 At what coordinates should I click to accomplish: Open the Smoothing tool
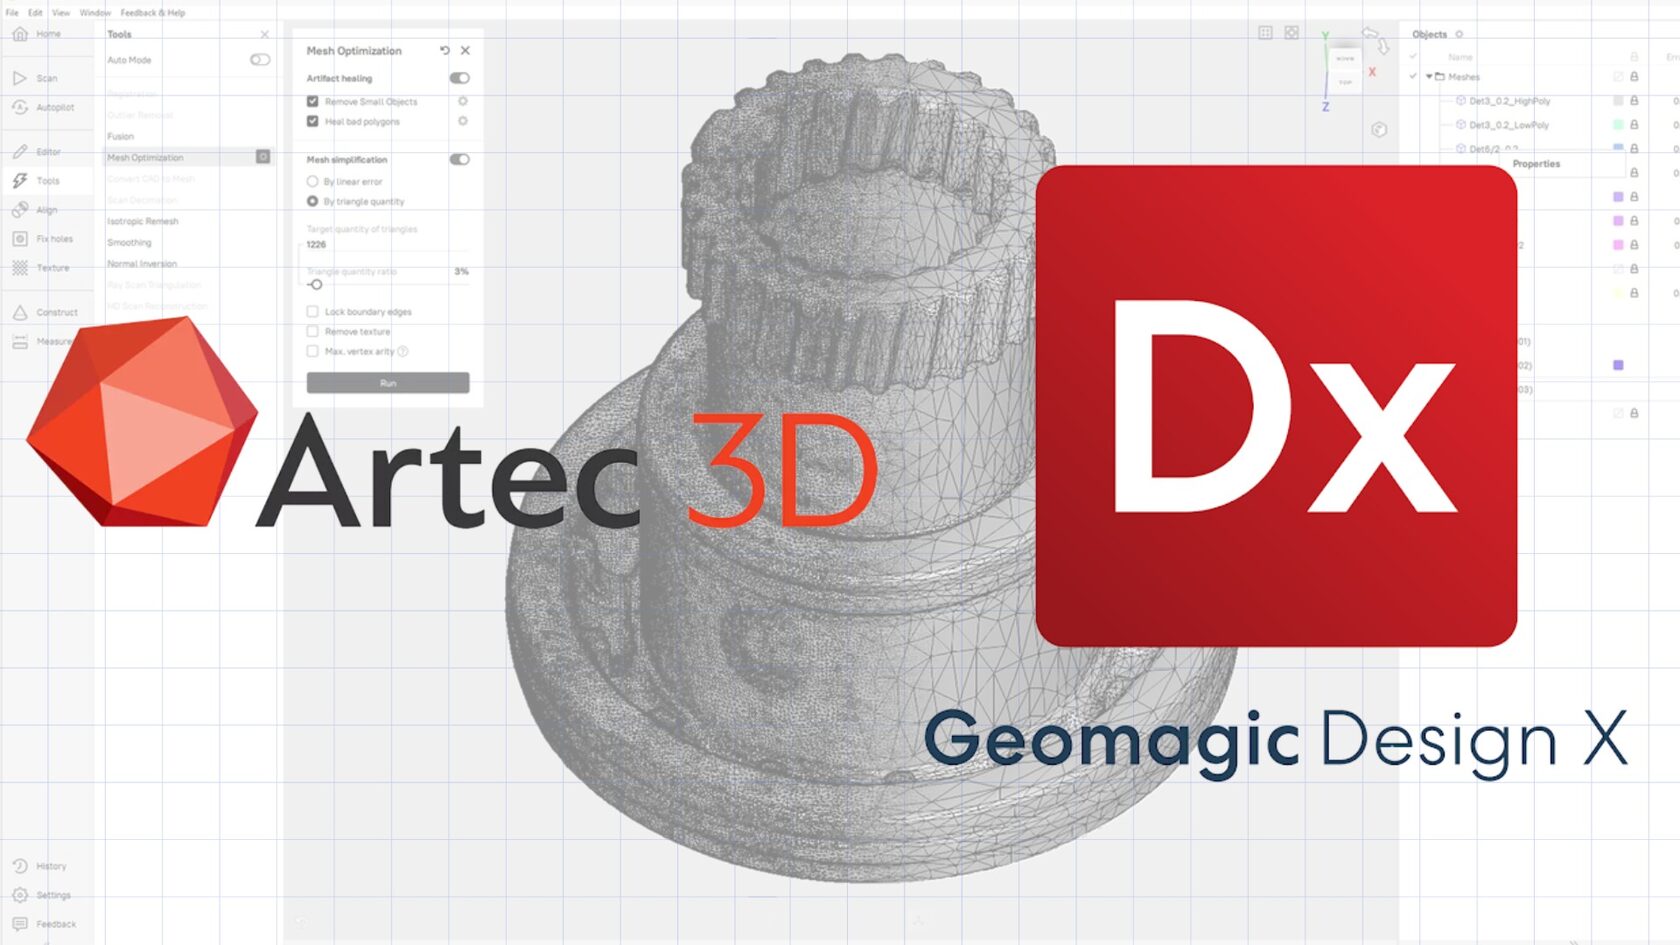(x=130, y=242)
